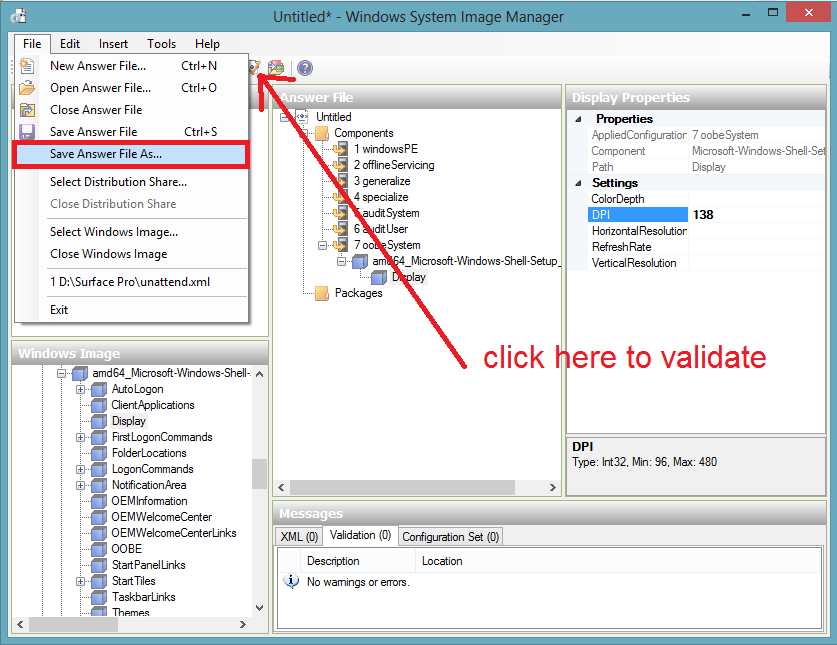The height and width of the screenshot is (645, 837).
Task: Choose Select Distribution Share...
Action: (x=131, y=182)
